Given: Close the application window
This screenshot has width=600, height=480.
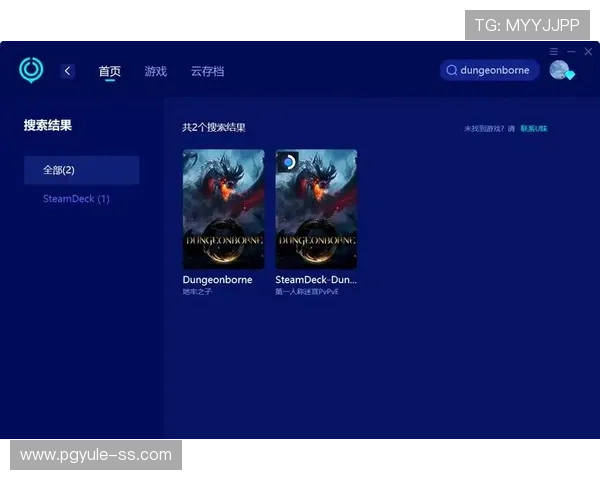Looking at the screenshot, I should [x=588, y=51].
